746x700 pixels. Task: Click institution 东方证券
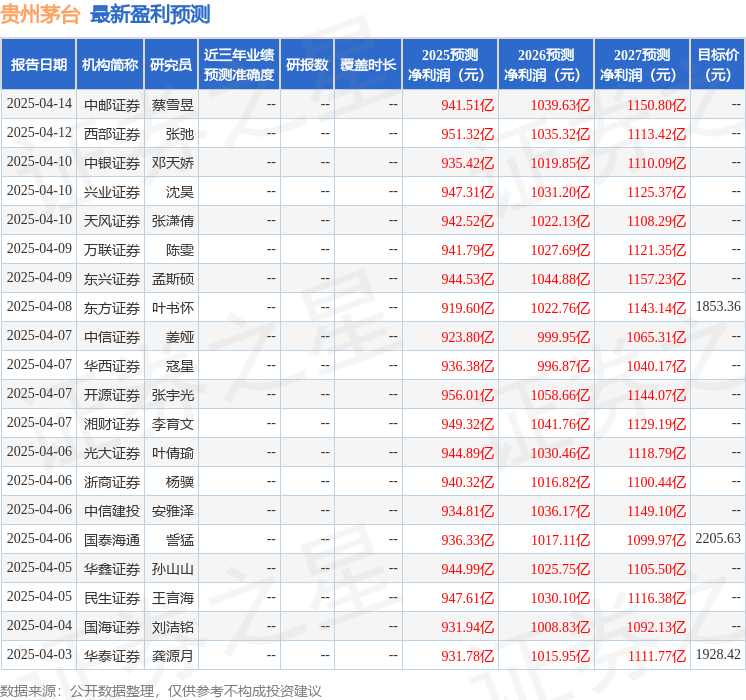pos(112,308)
